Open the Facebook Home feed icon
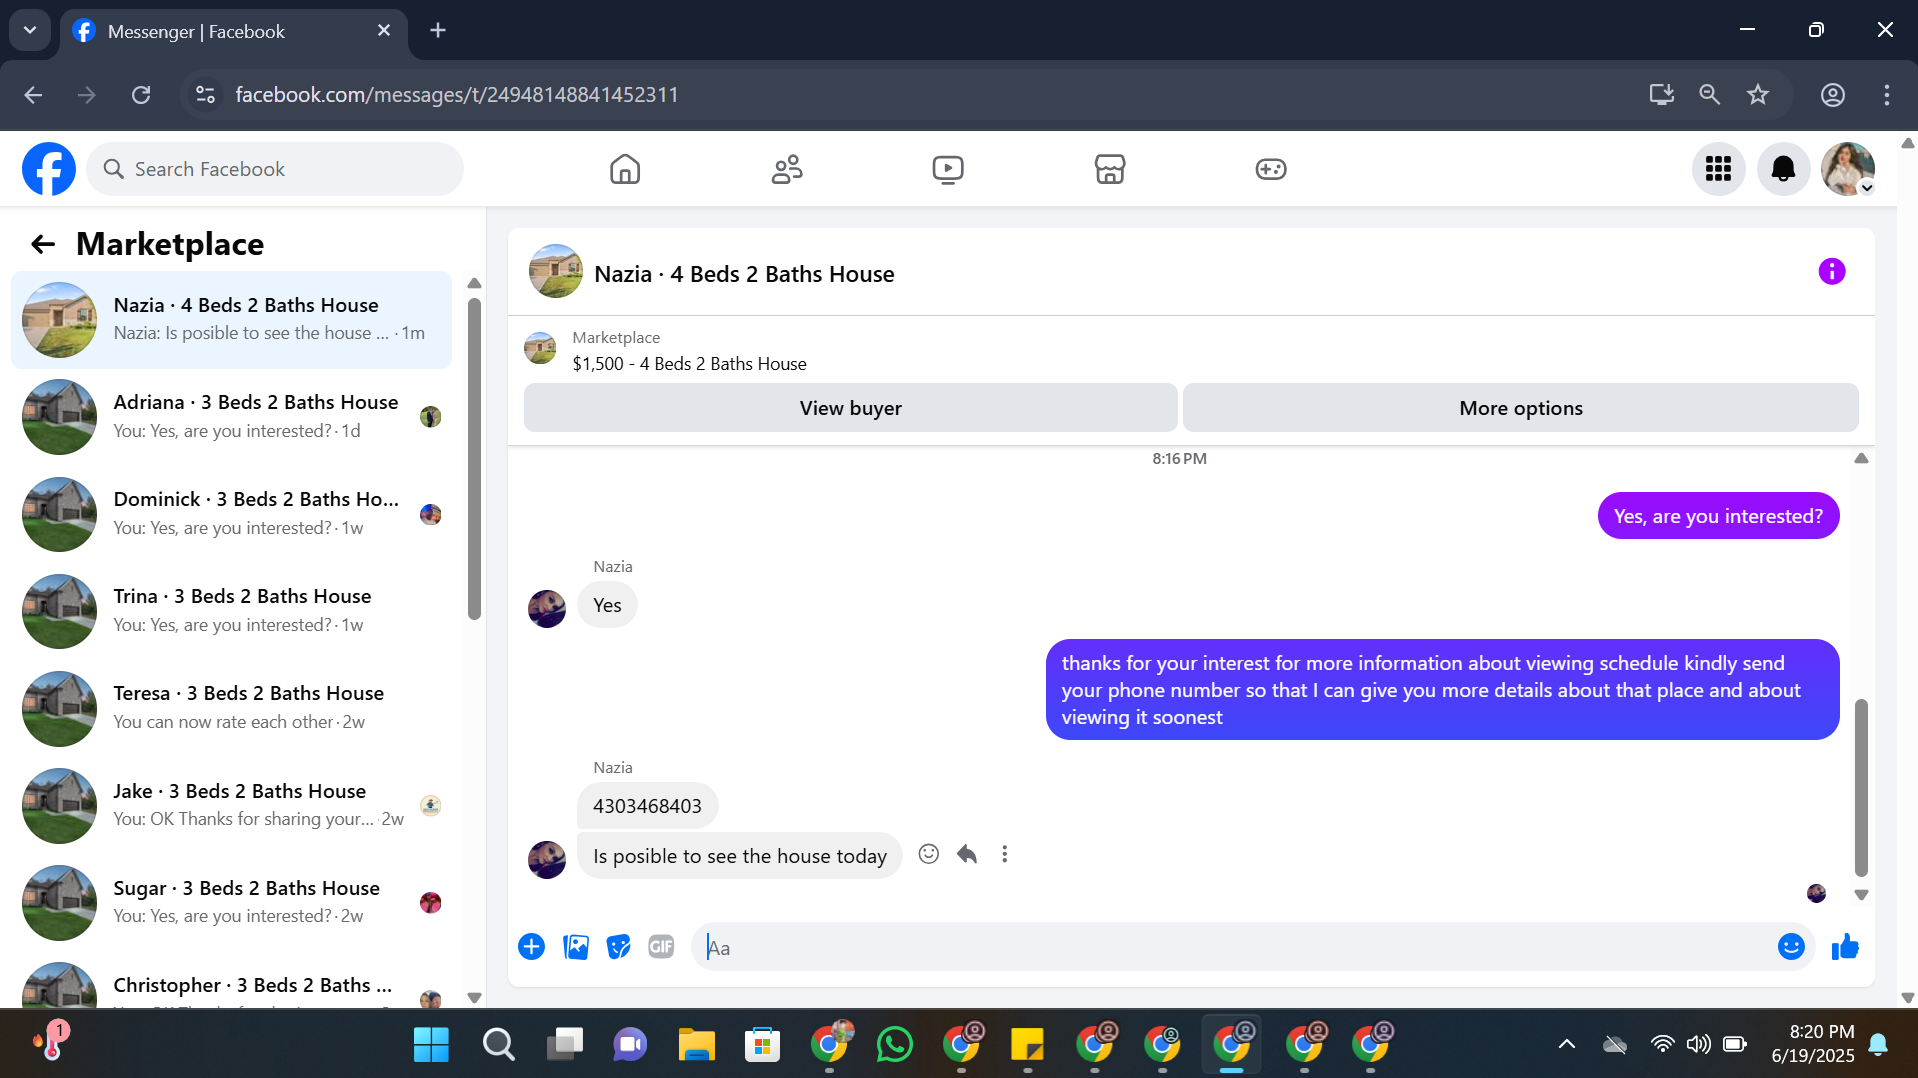The image size is (1918, 1078). point(625,169)
